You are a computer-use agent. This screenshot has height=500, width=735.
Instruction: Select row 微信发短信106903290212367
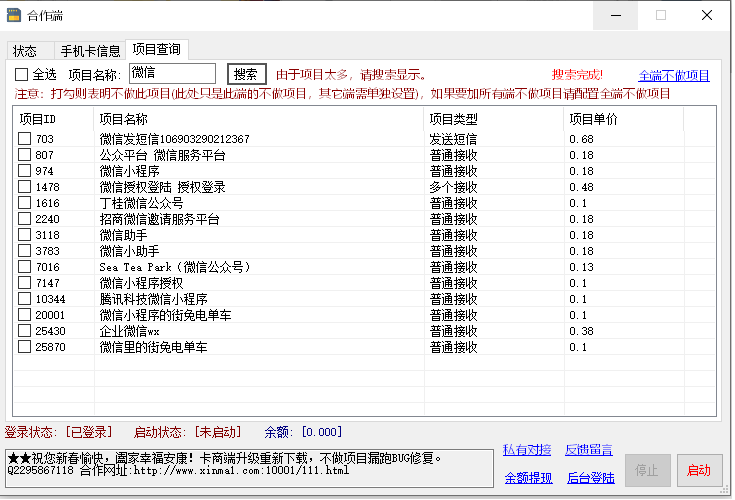coord(174,139)
